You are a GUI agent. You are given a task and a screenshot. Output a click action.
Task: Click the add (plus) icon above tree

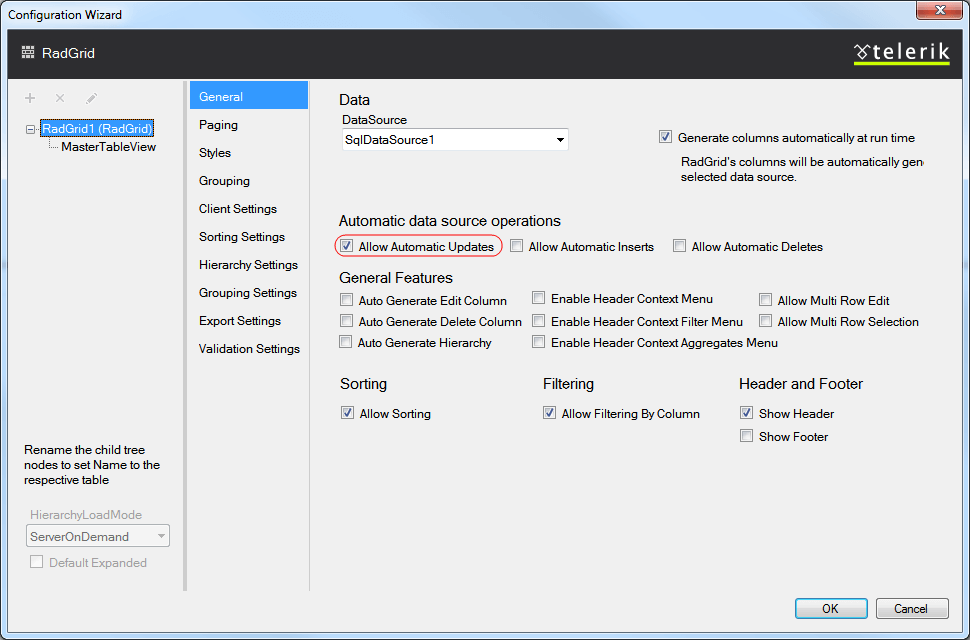30,98
